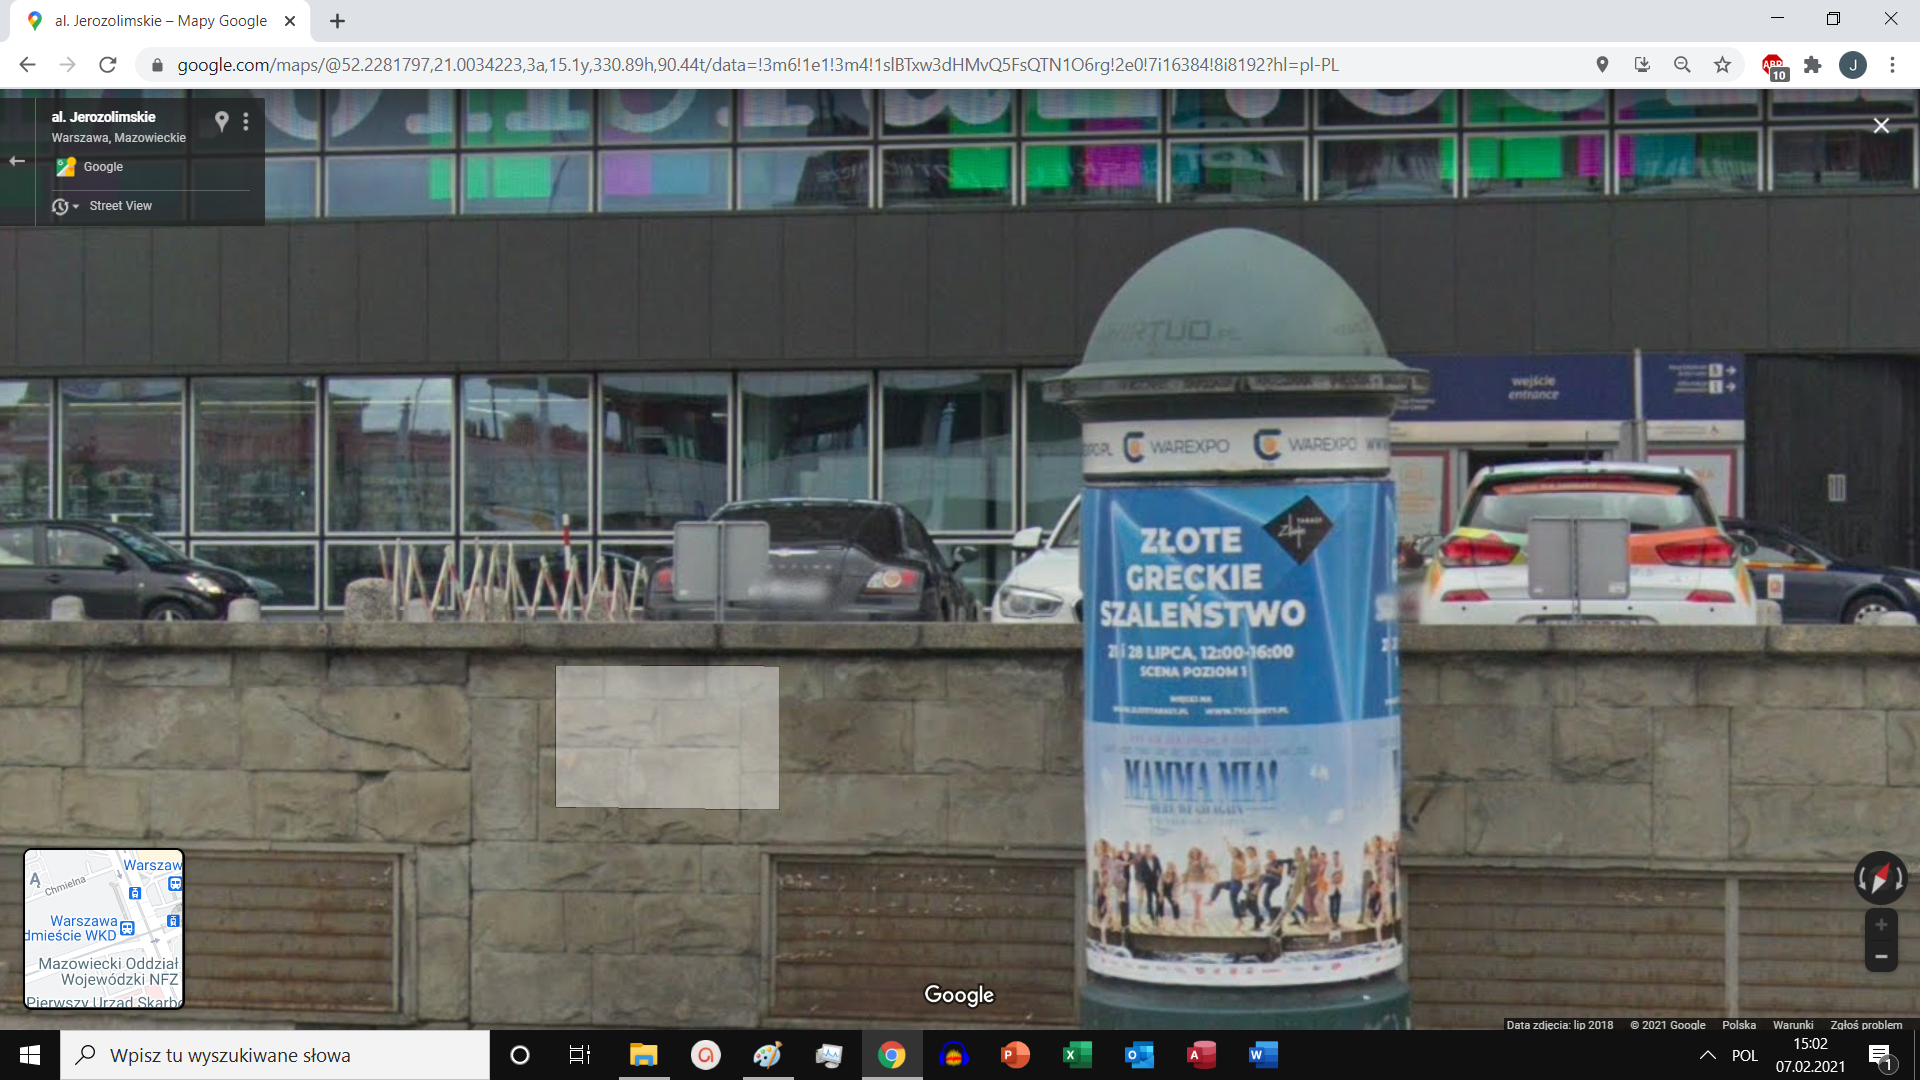Open Task View on taskbar
Image resolution: width=1920 pixels, height=1080 pixels.
point(580,1055)
